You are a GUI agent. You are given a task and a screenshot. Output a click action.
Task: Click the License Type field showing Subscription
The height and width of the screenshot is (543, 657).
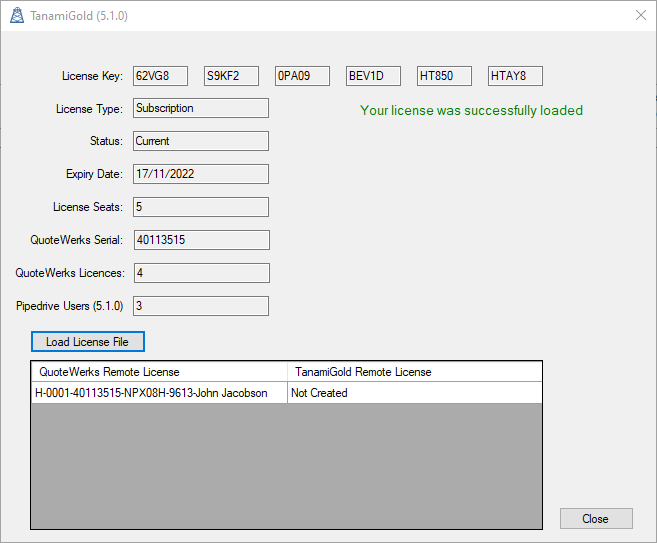point(201,108)
